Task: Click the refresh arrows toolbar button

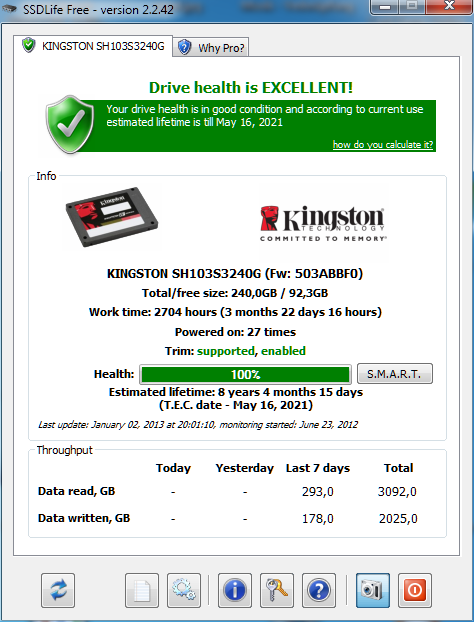Action: [58, 590]
